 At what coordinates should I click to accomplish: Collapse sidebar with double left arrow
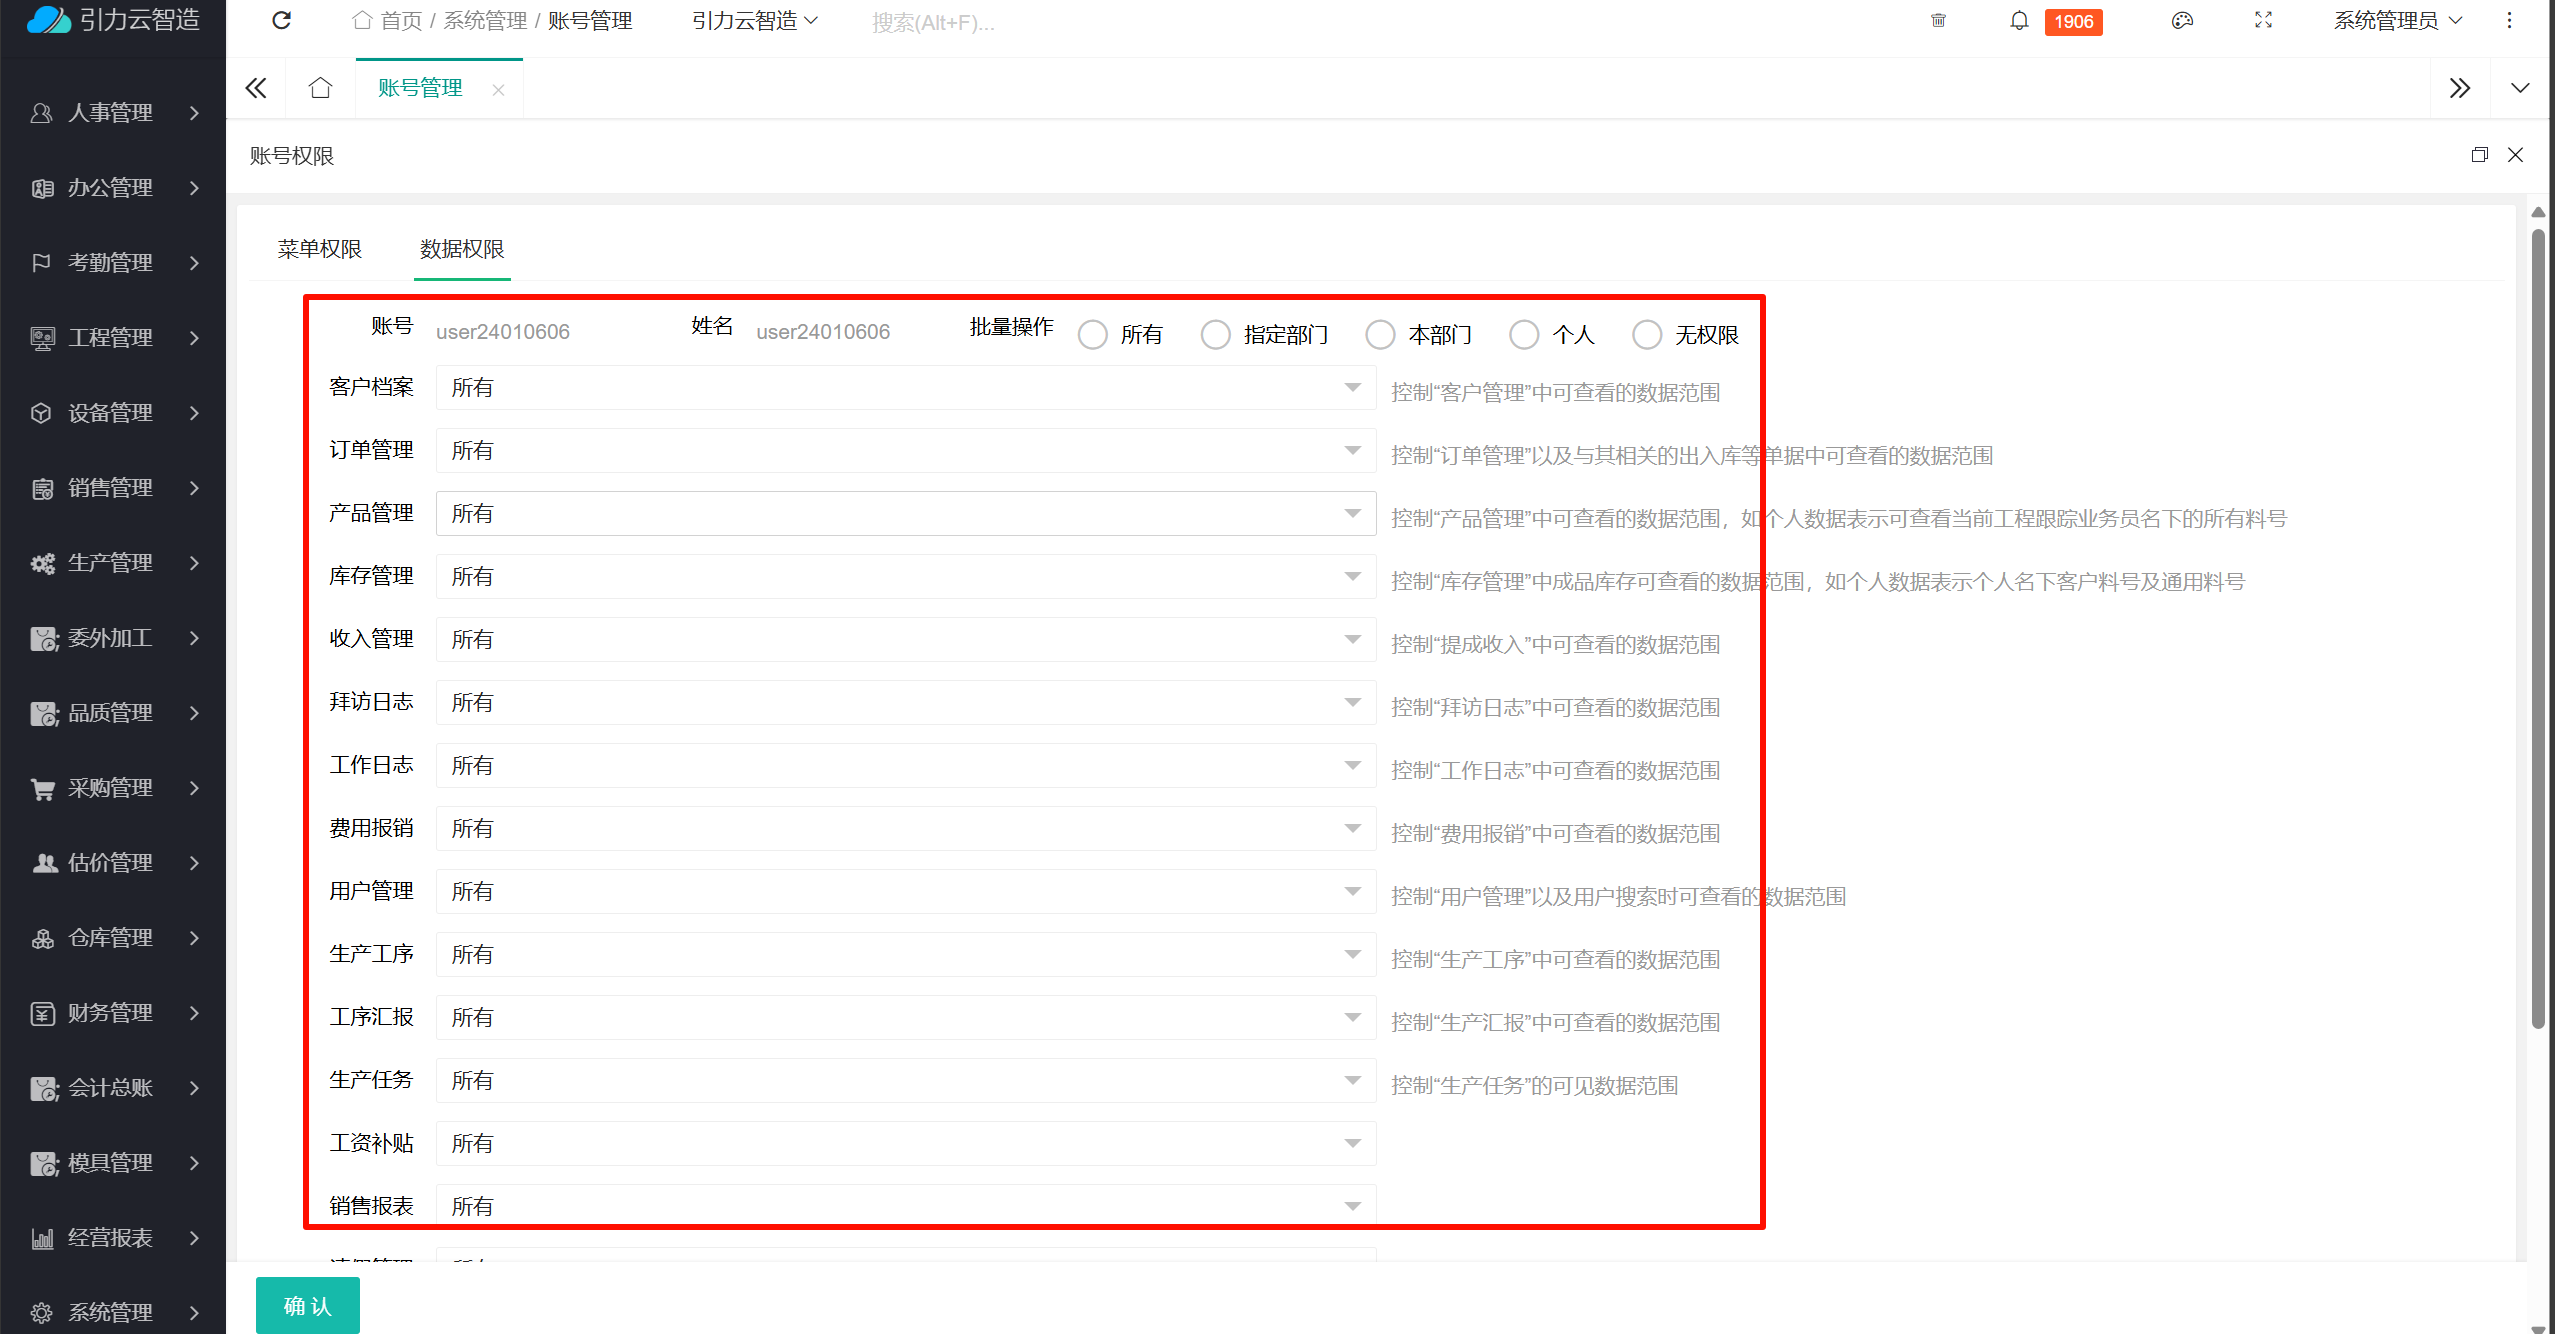point(256,88)
